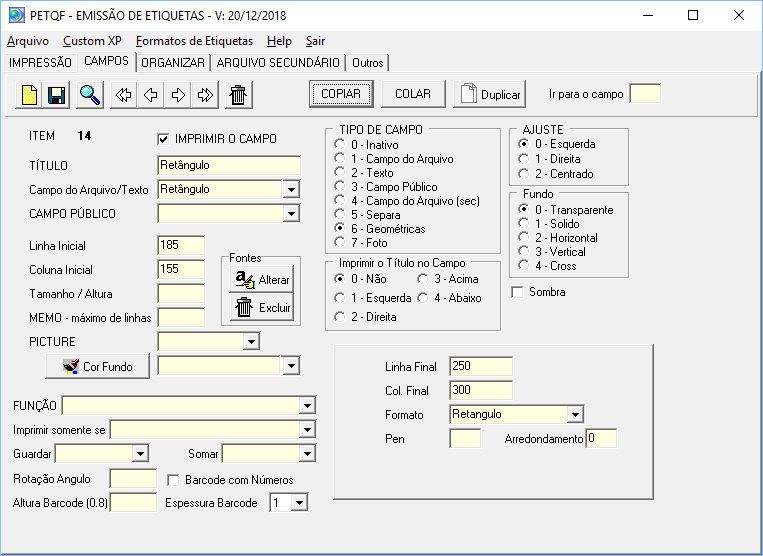
Task: Click the COPIAR button
Action: click(341, 93)
